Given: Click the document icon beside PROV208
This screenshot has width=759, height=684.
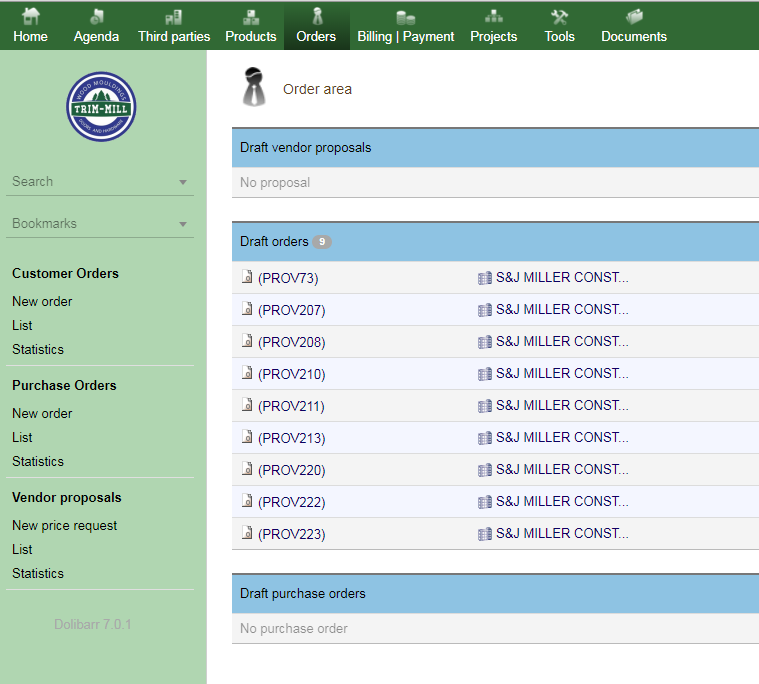Looking at the screenshot, I should [247, 340].
